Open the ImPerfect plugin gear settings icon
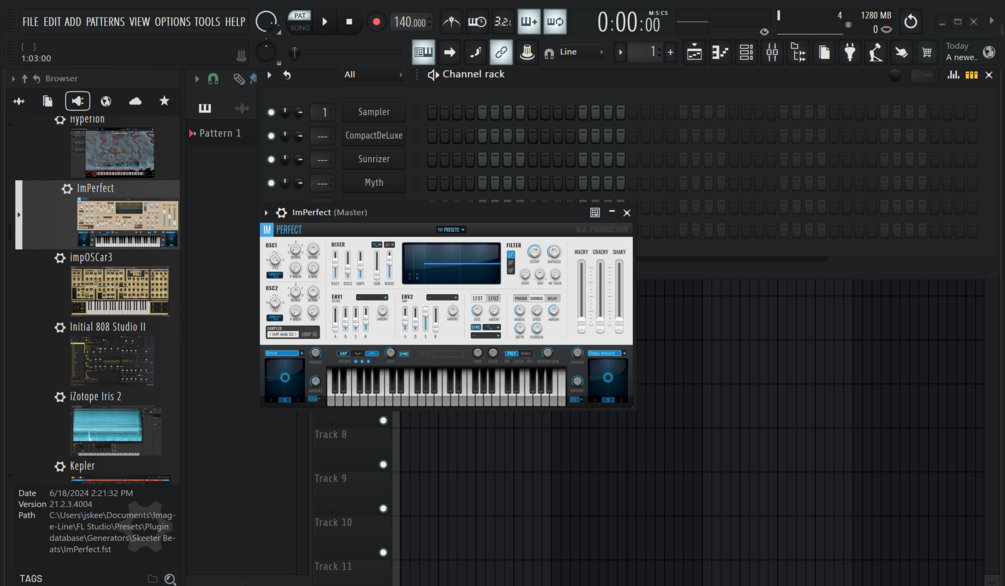The height and width of the screenshot is (586, 1005). click(x=281, y=212)
